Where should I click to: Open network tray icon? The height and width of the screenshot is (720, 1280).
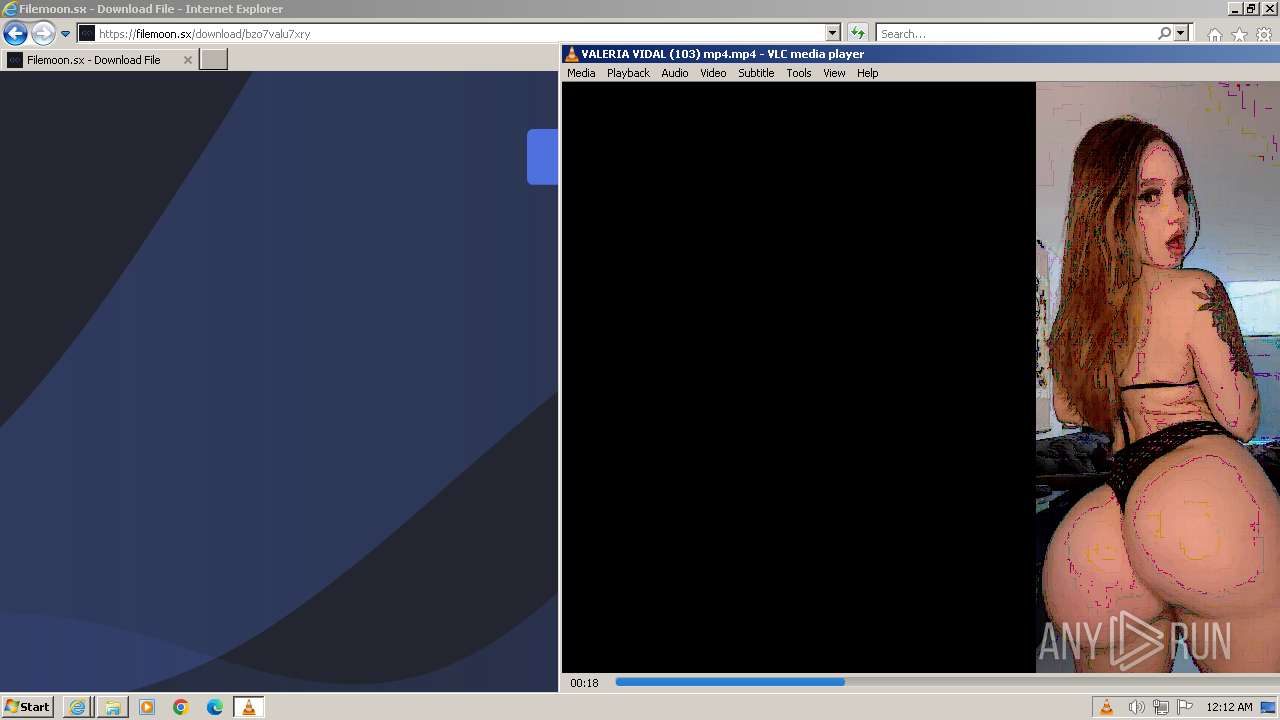(x=1161, y=707)
